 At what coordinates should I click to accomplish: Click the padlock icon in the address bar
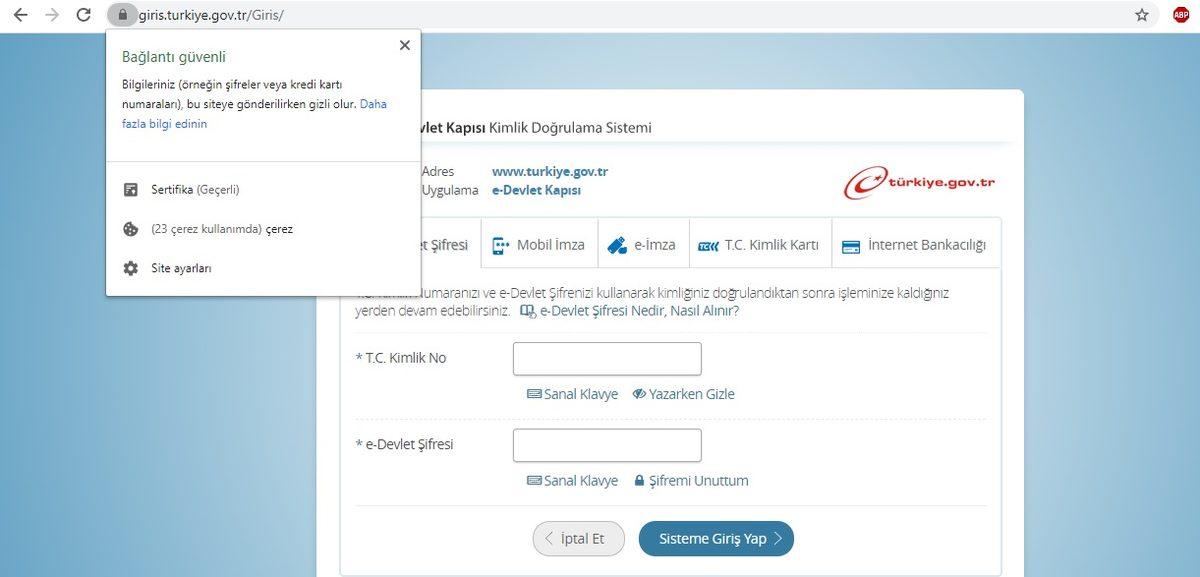(x=122, y=15)
